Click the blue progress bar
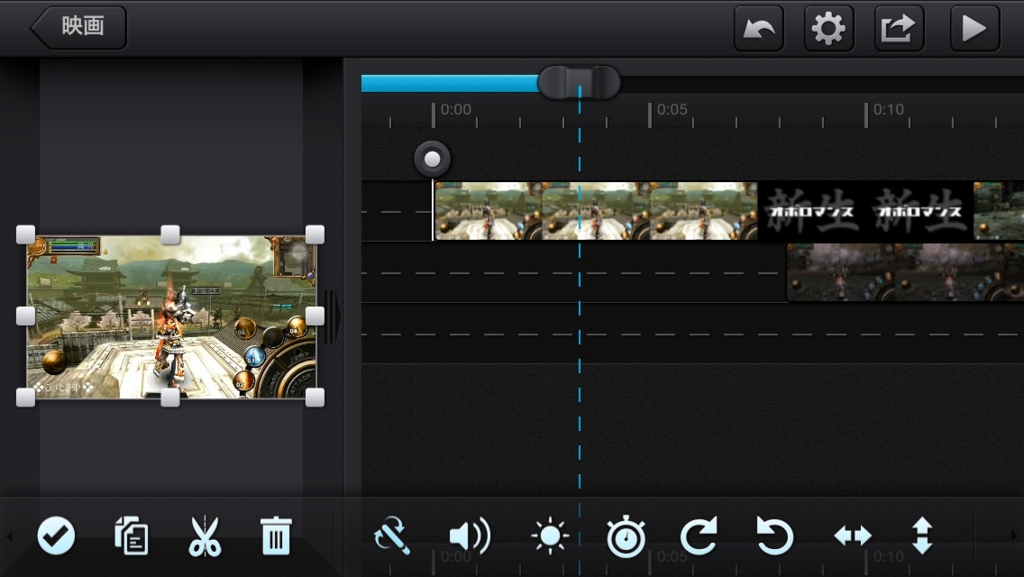The image size is (1024, 577). tap(449, 83)
